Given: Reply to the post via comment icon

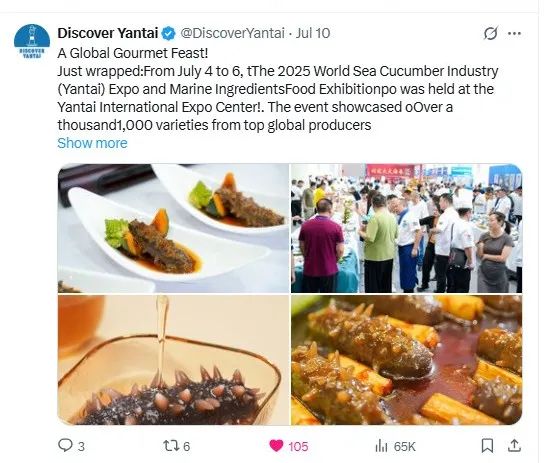Looking at the screenshot, I should tap(65, 445).
